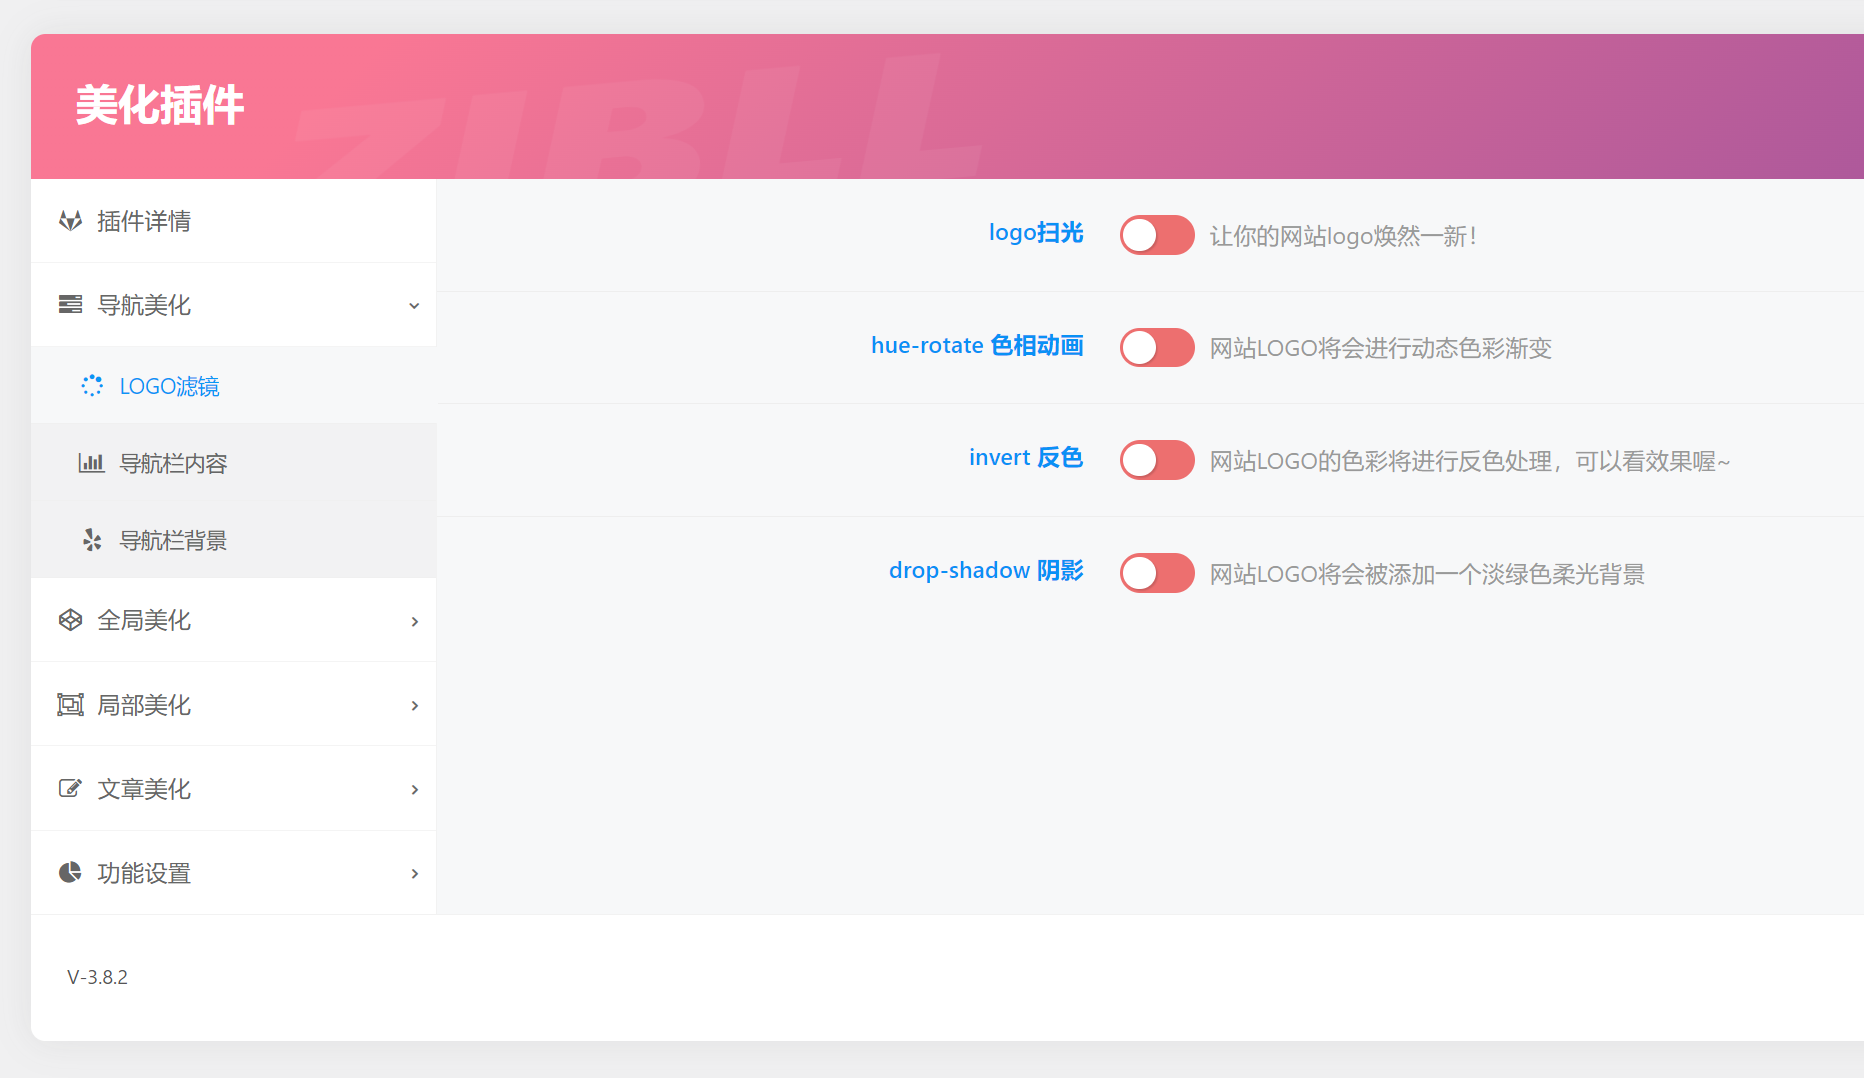
Task: Click the codepen icon beside 全局美化
Action: pyautogui.click(x=70, y=620)
